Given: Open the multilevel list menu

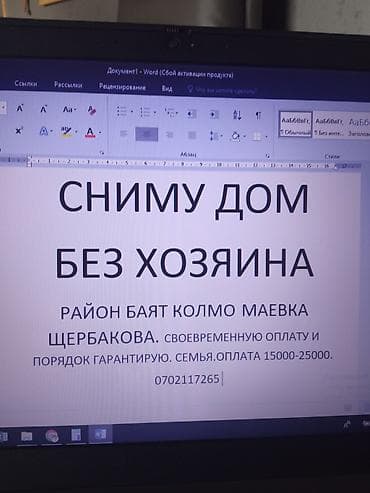Looking at the screenshot, I should tap(171, 113).
